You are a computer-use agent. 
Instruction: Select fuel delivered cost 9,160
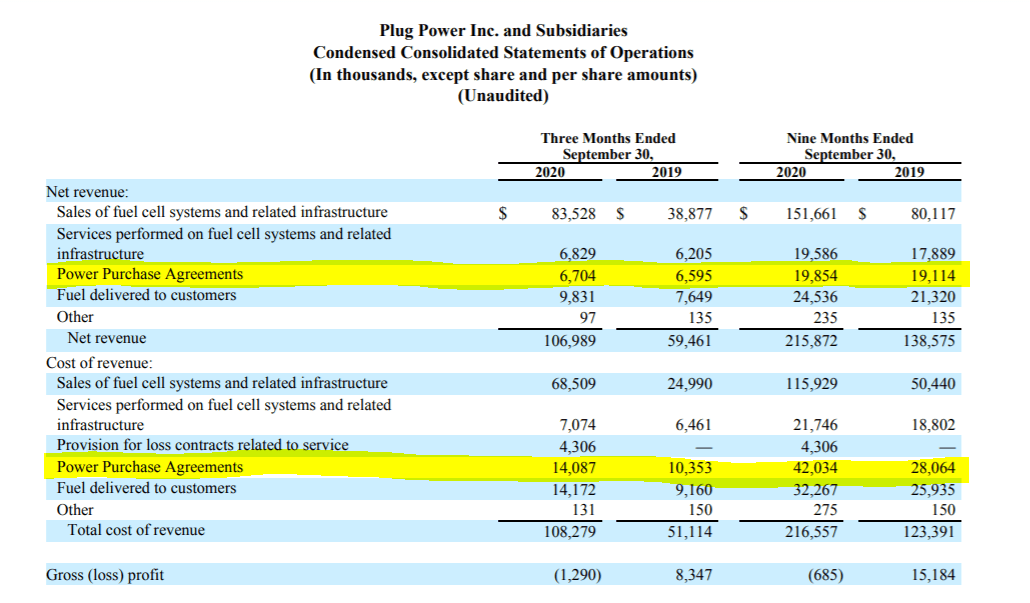694,489
